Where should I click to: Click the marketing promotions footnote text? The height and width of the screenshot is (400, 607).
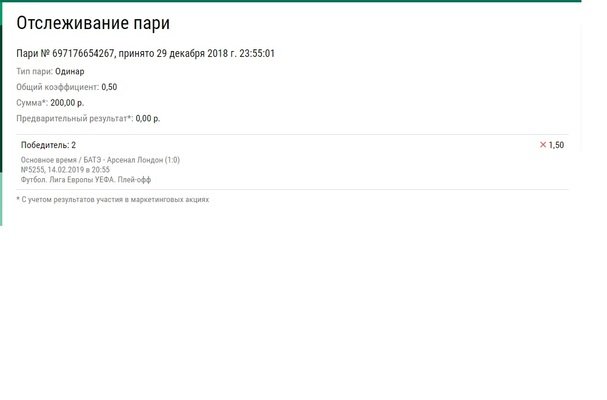(x=113, y=199)
